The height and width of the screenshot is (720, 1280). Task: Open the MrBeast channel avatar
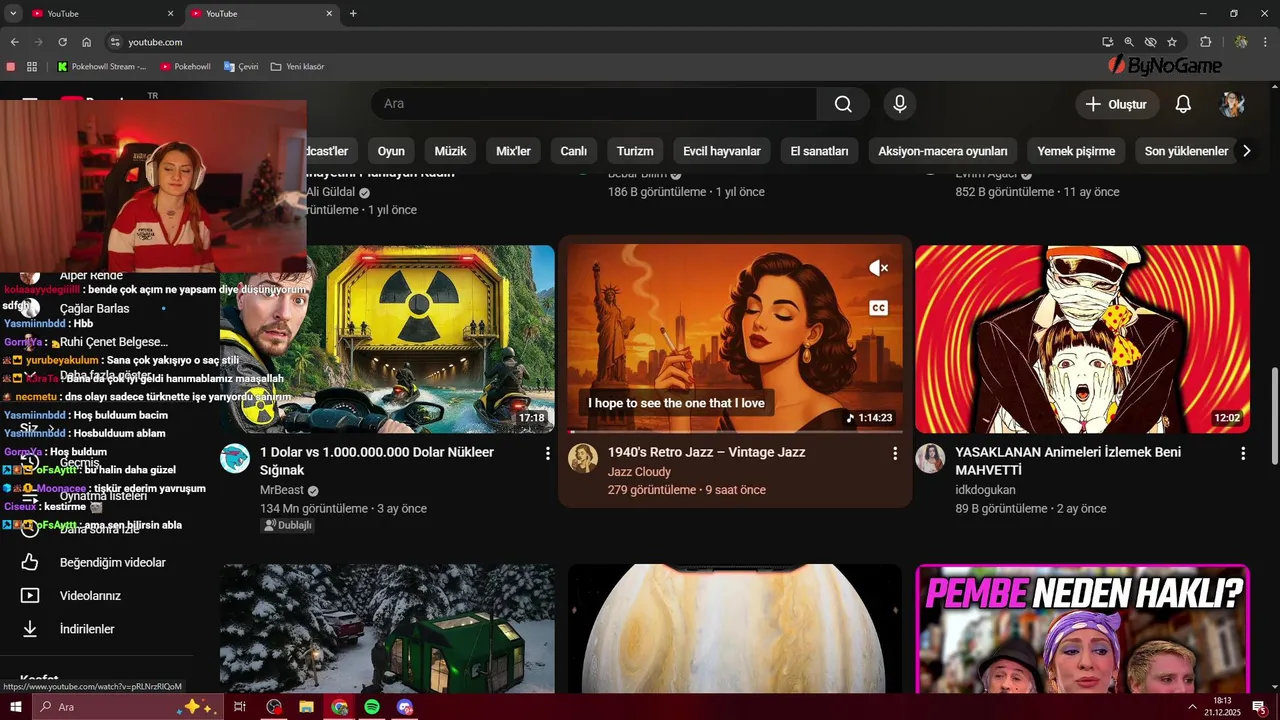click(235, 459)
